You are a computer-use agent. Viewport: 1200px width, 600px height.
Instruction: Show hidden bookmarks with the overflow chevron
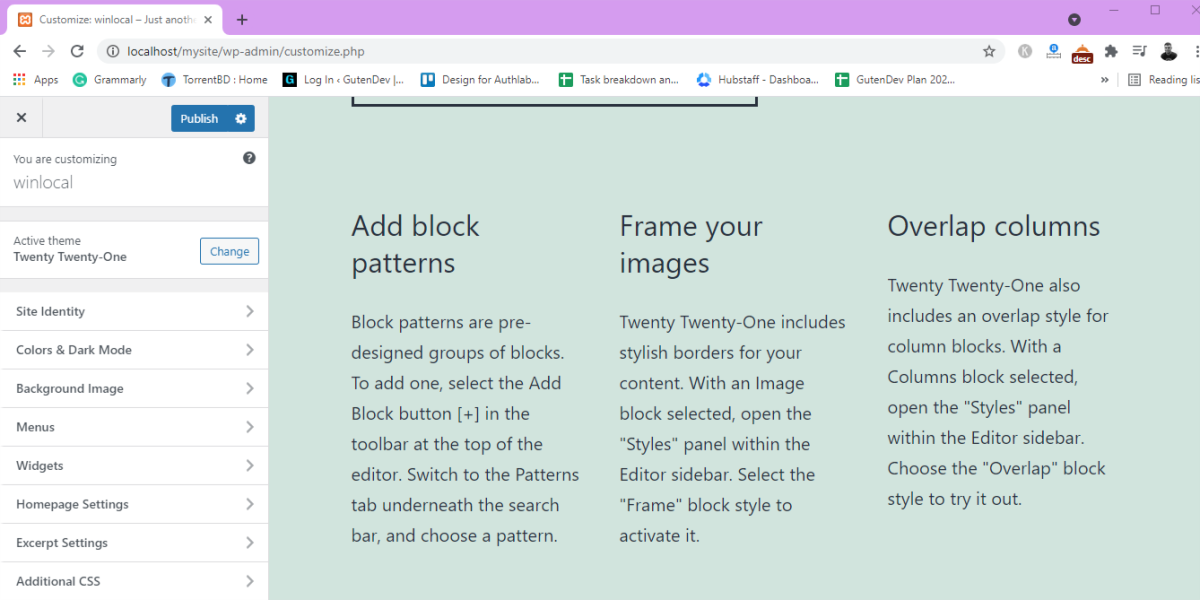(x=1105, y=80)
